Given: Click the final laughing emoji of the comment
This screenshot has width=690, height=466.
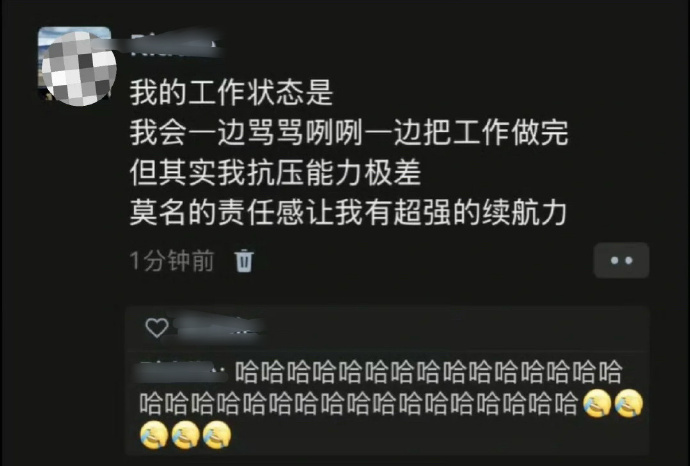Looking at the screenshot, I should (217, 435).
